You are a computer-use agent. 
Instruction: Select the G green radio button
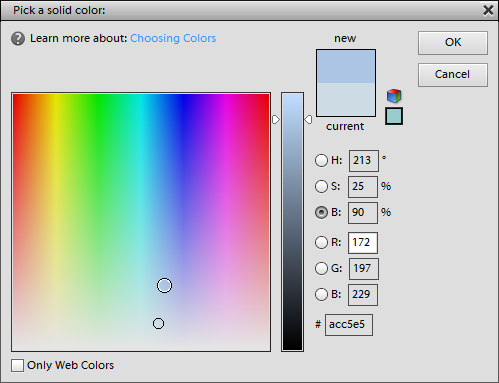click(321, 268)
